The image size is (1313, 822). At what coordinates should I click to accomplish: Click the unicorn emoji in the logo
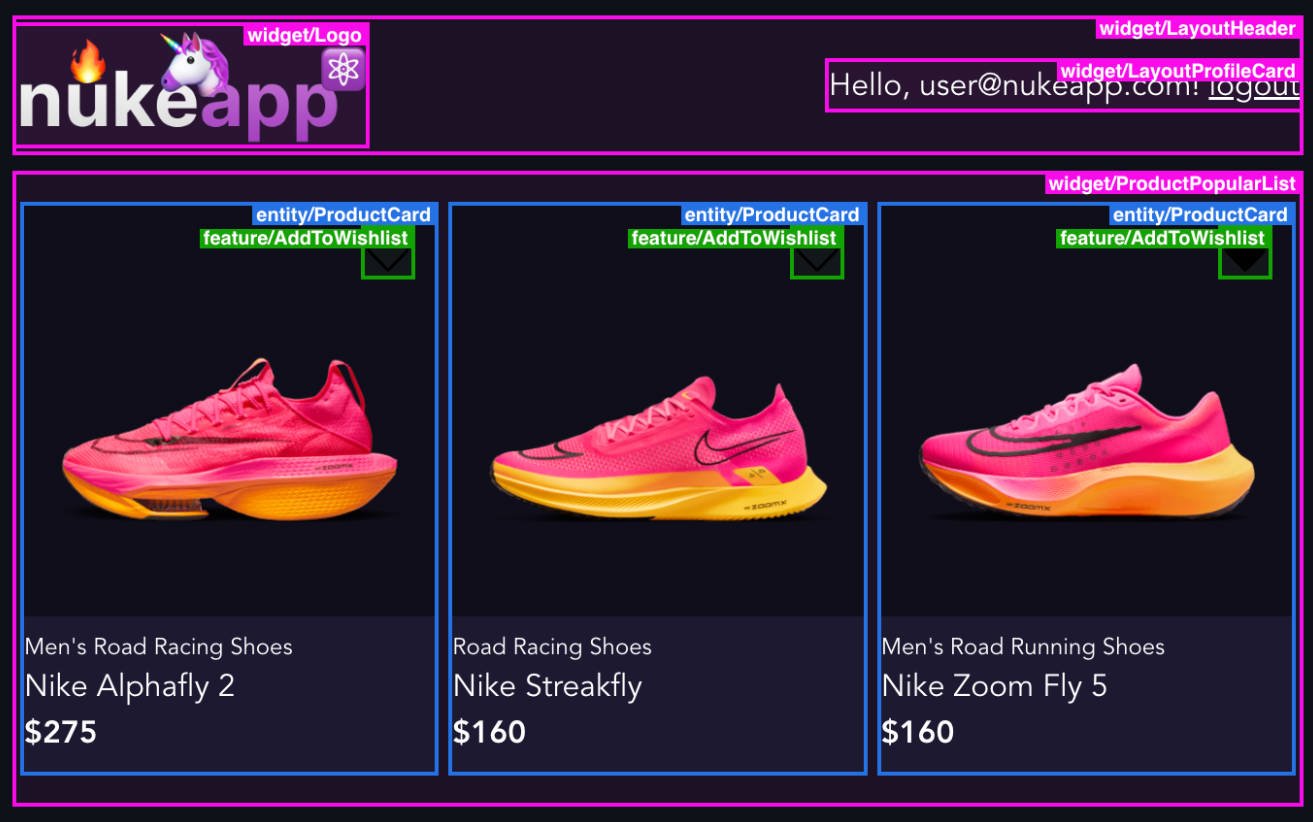(x=193, y=62)
